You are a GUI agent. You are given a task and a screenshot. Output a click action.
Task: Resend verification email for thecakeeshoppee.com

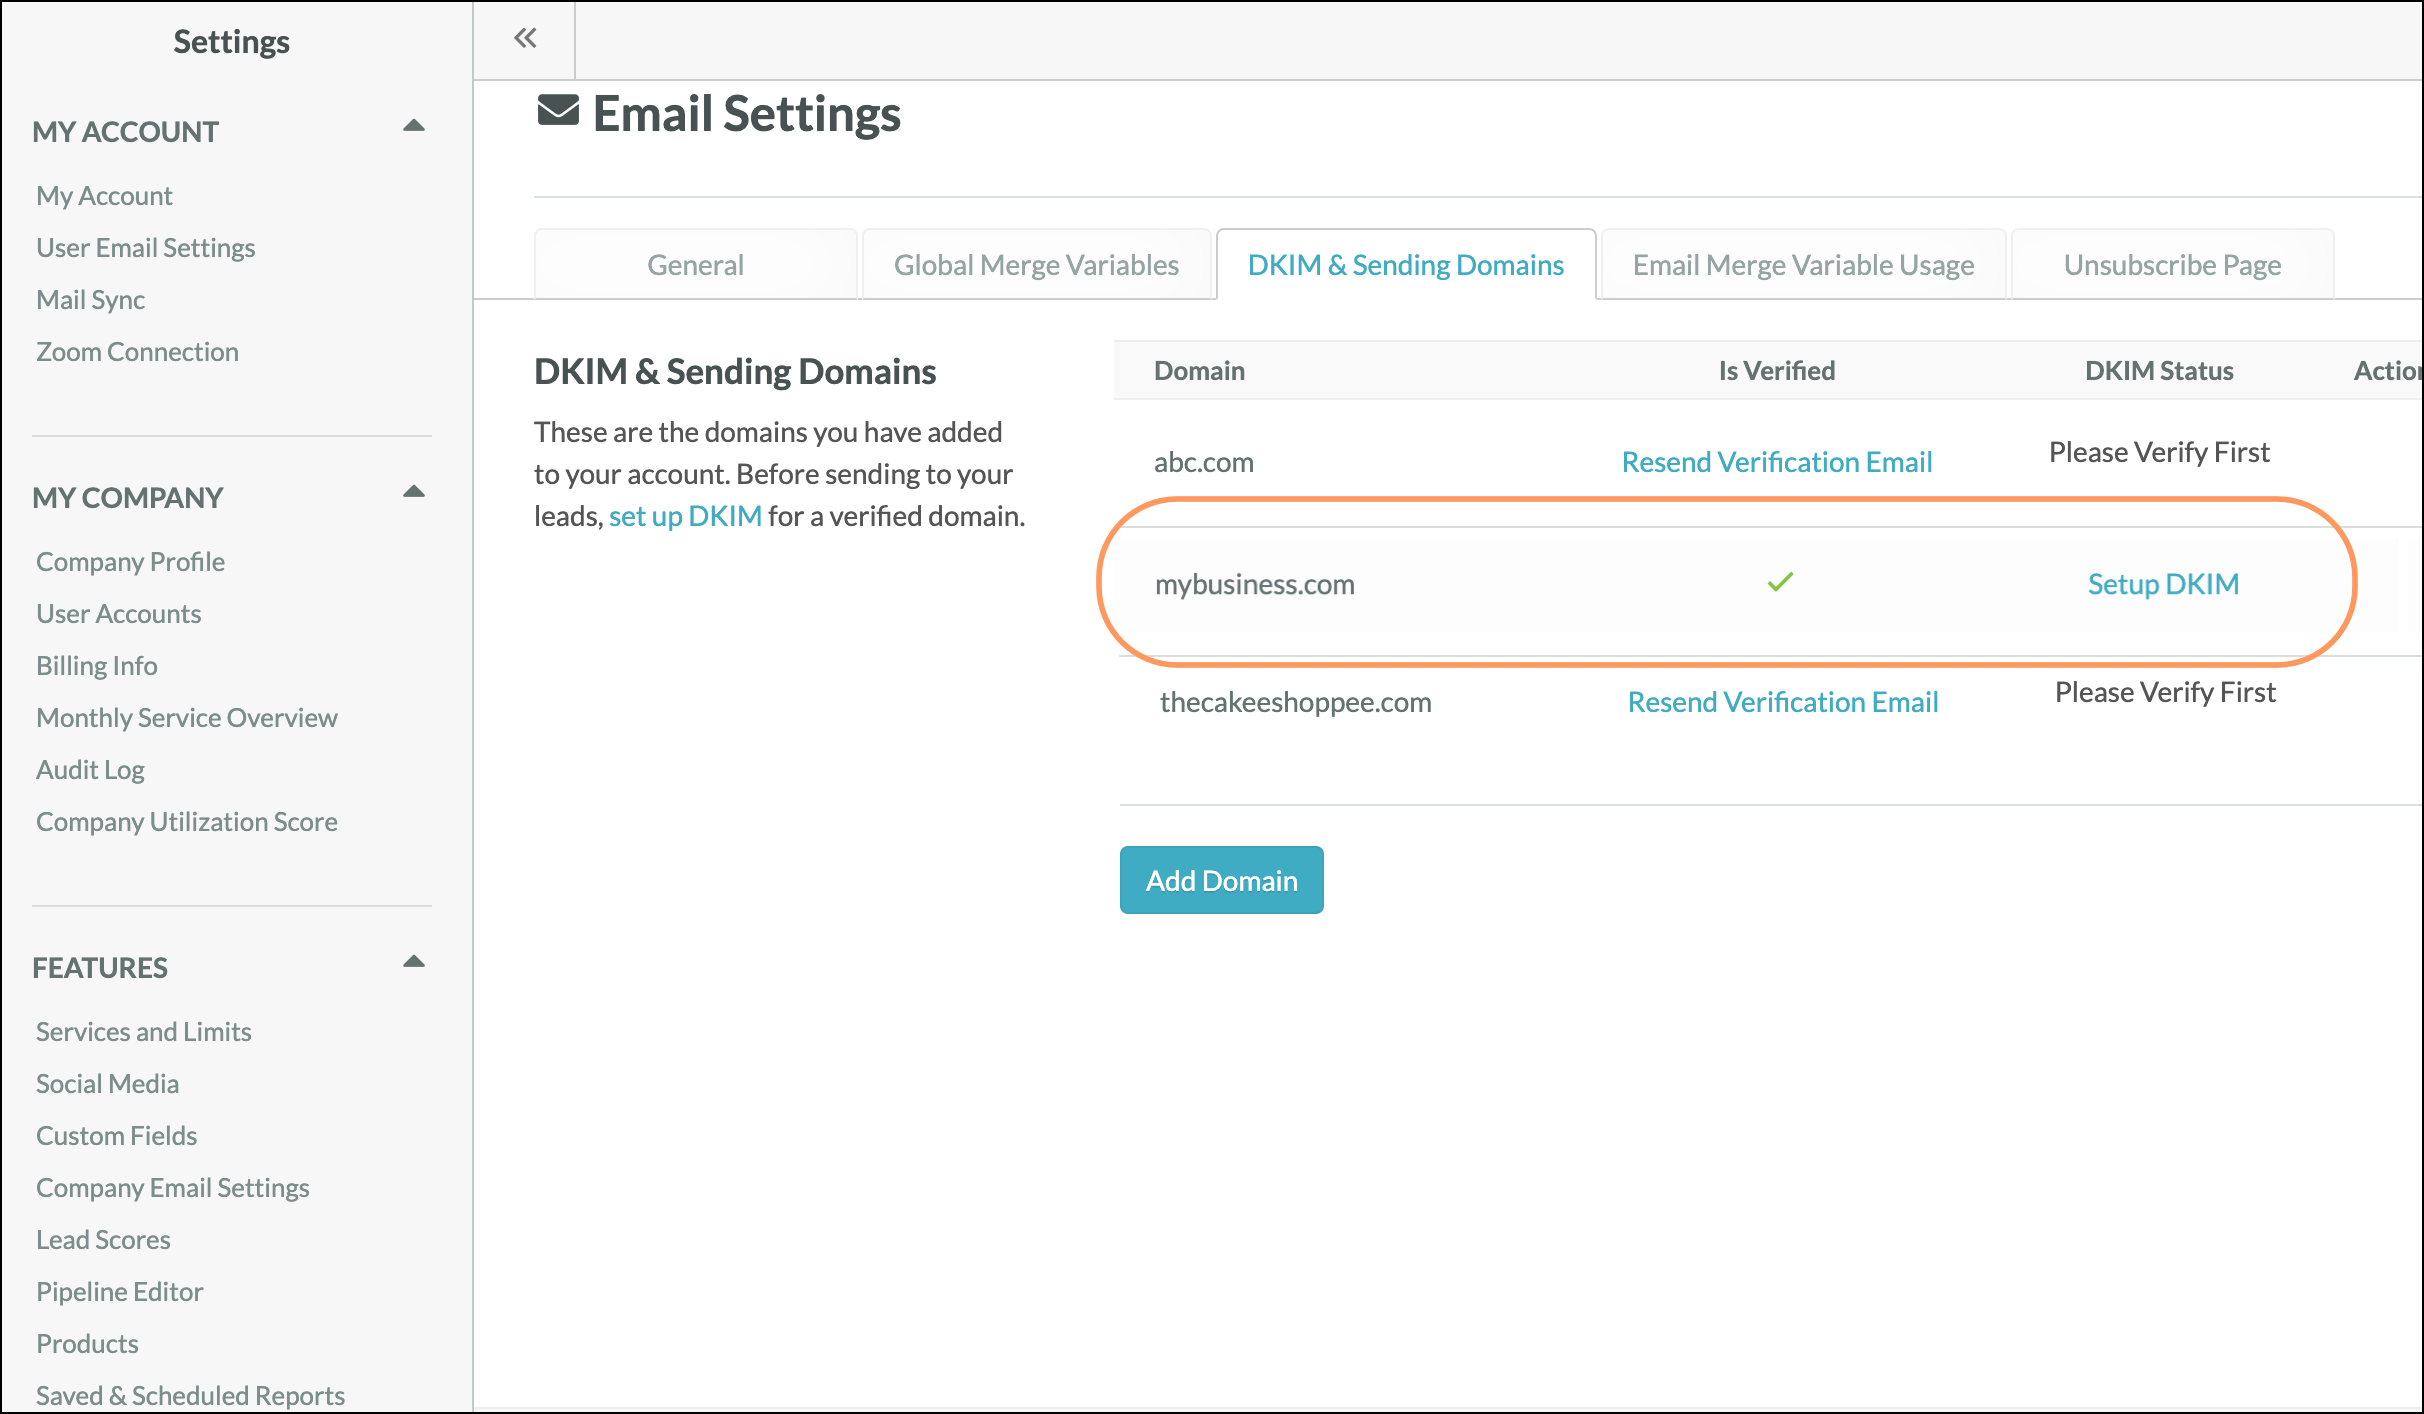[1783, 702]
